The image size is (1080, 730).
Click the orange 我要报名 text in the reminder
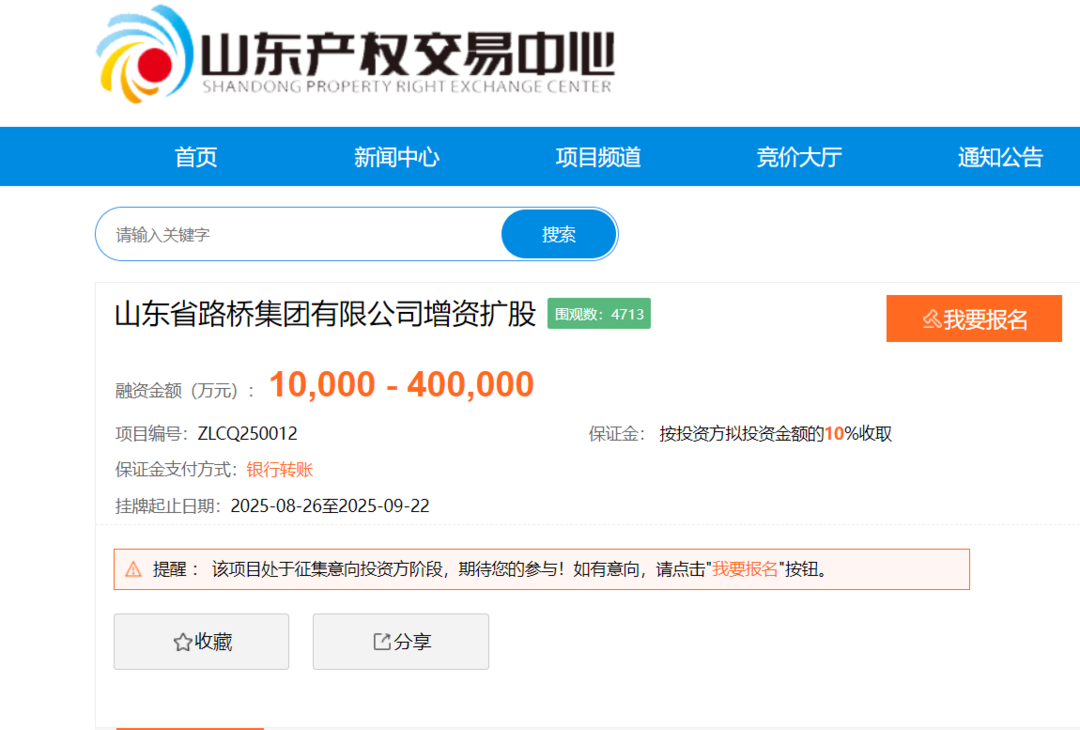[x=745, y=569]
